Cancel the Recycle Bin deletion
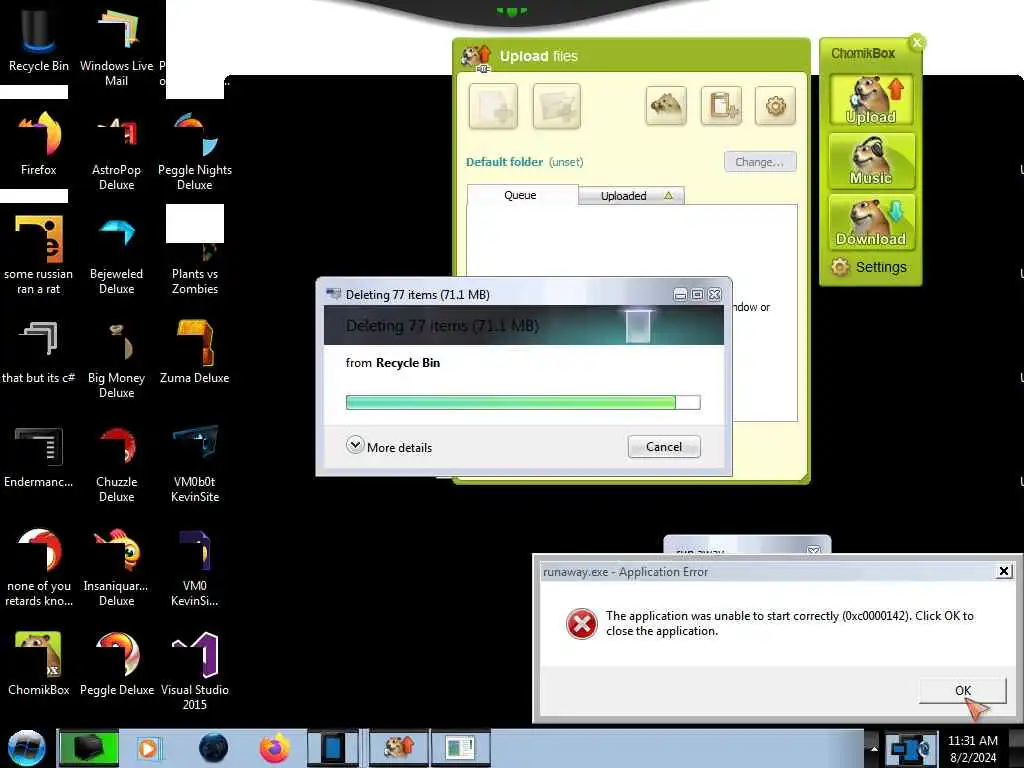Image resolution: width=1024 pixels, height=768 pixels. 664,447
